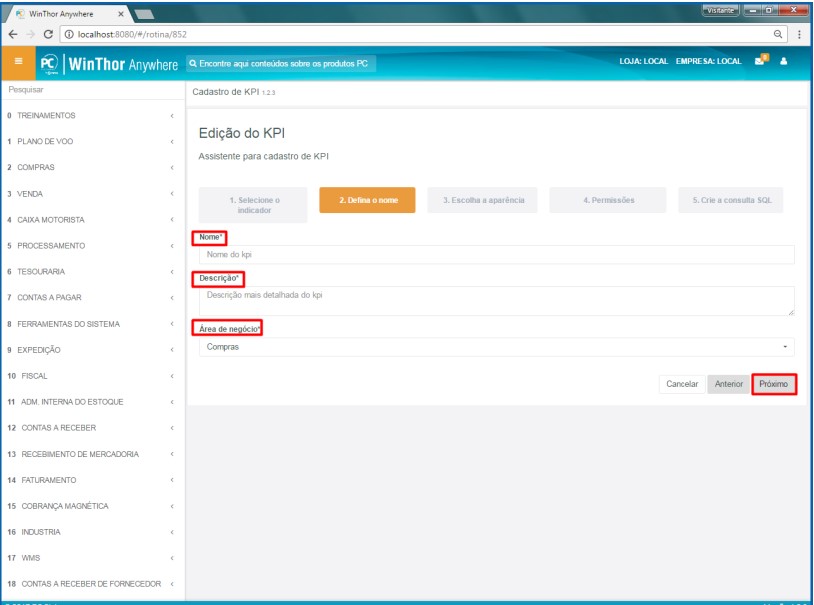This screenshot has width=814, height=605.
Task: Click the LOJA: LOCAL header text
Action: point(643,61)
